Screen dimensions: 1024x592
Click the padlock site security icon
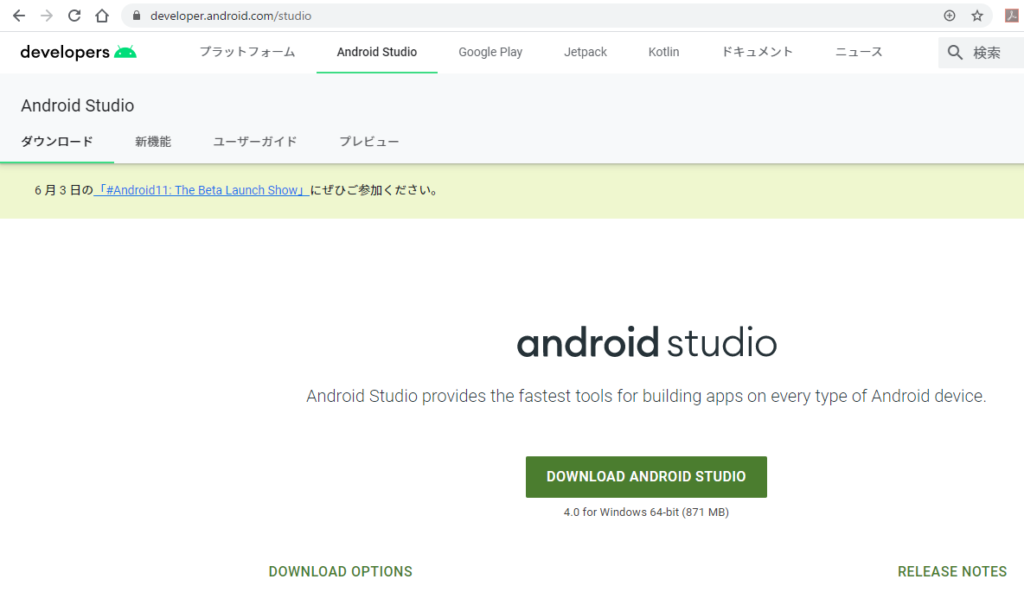click(x=136, y=16)
